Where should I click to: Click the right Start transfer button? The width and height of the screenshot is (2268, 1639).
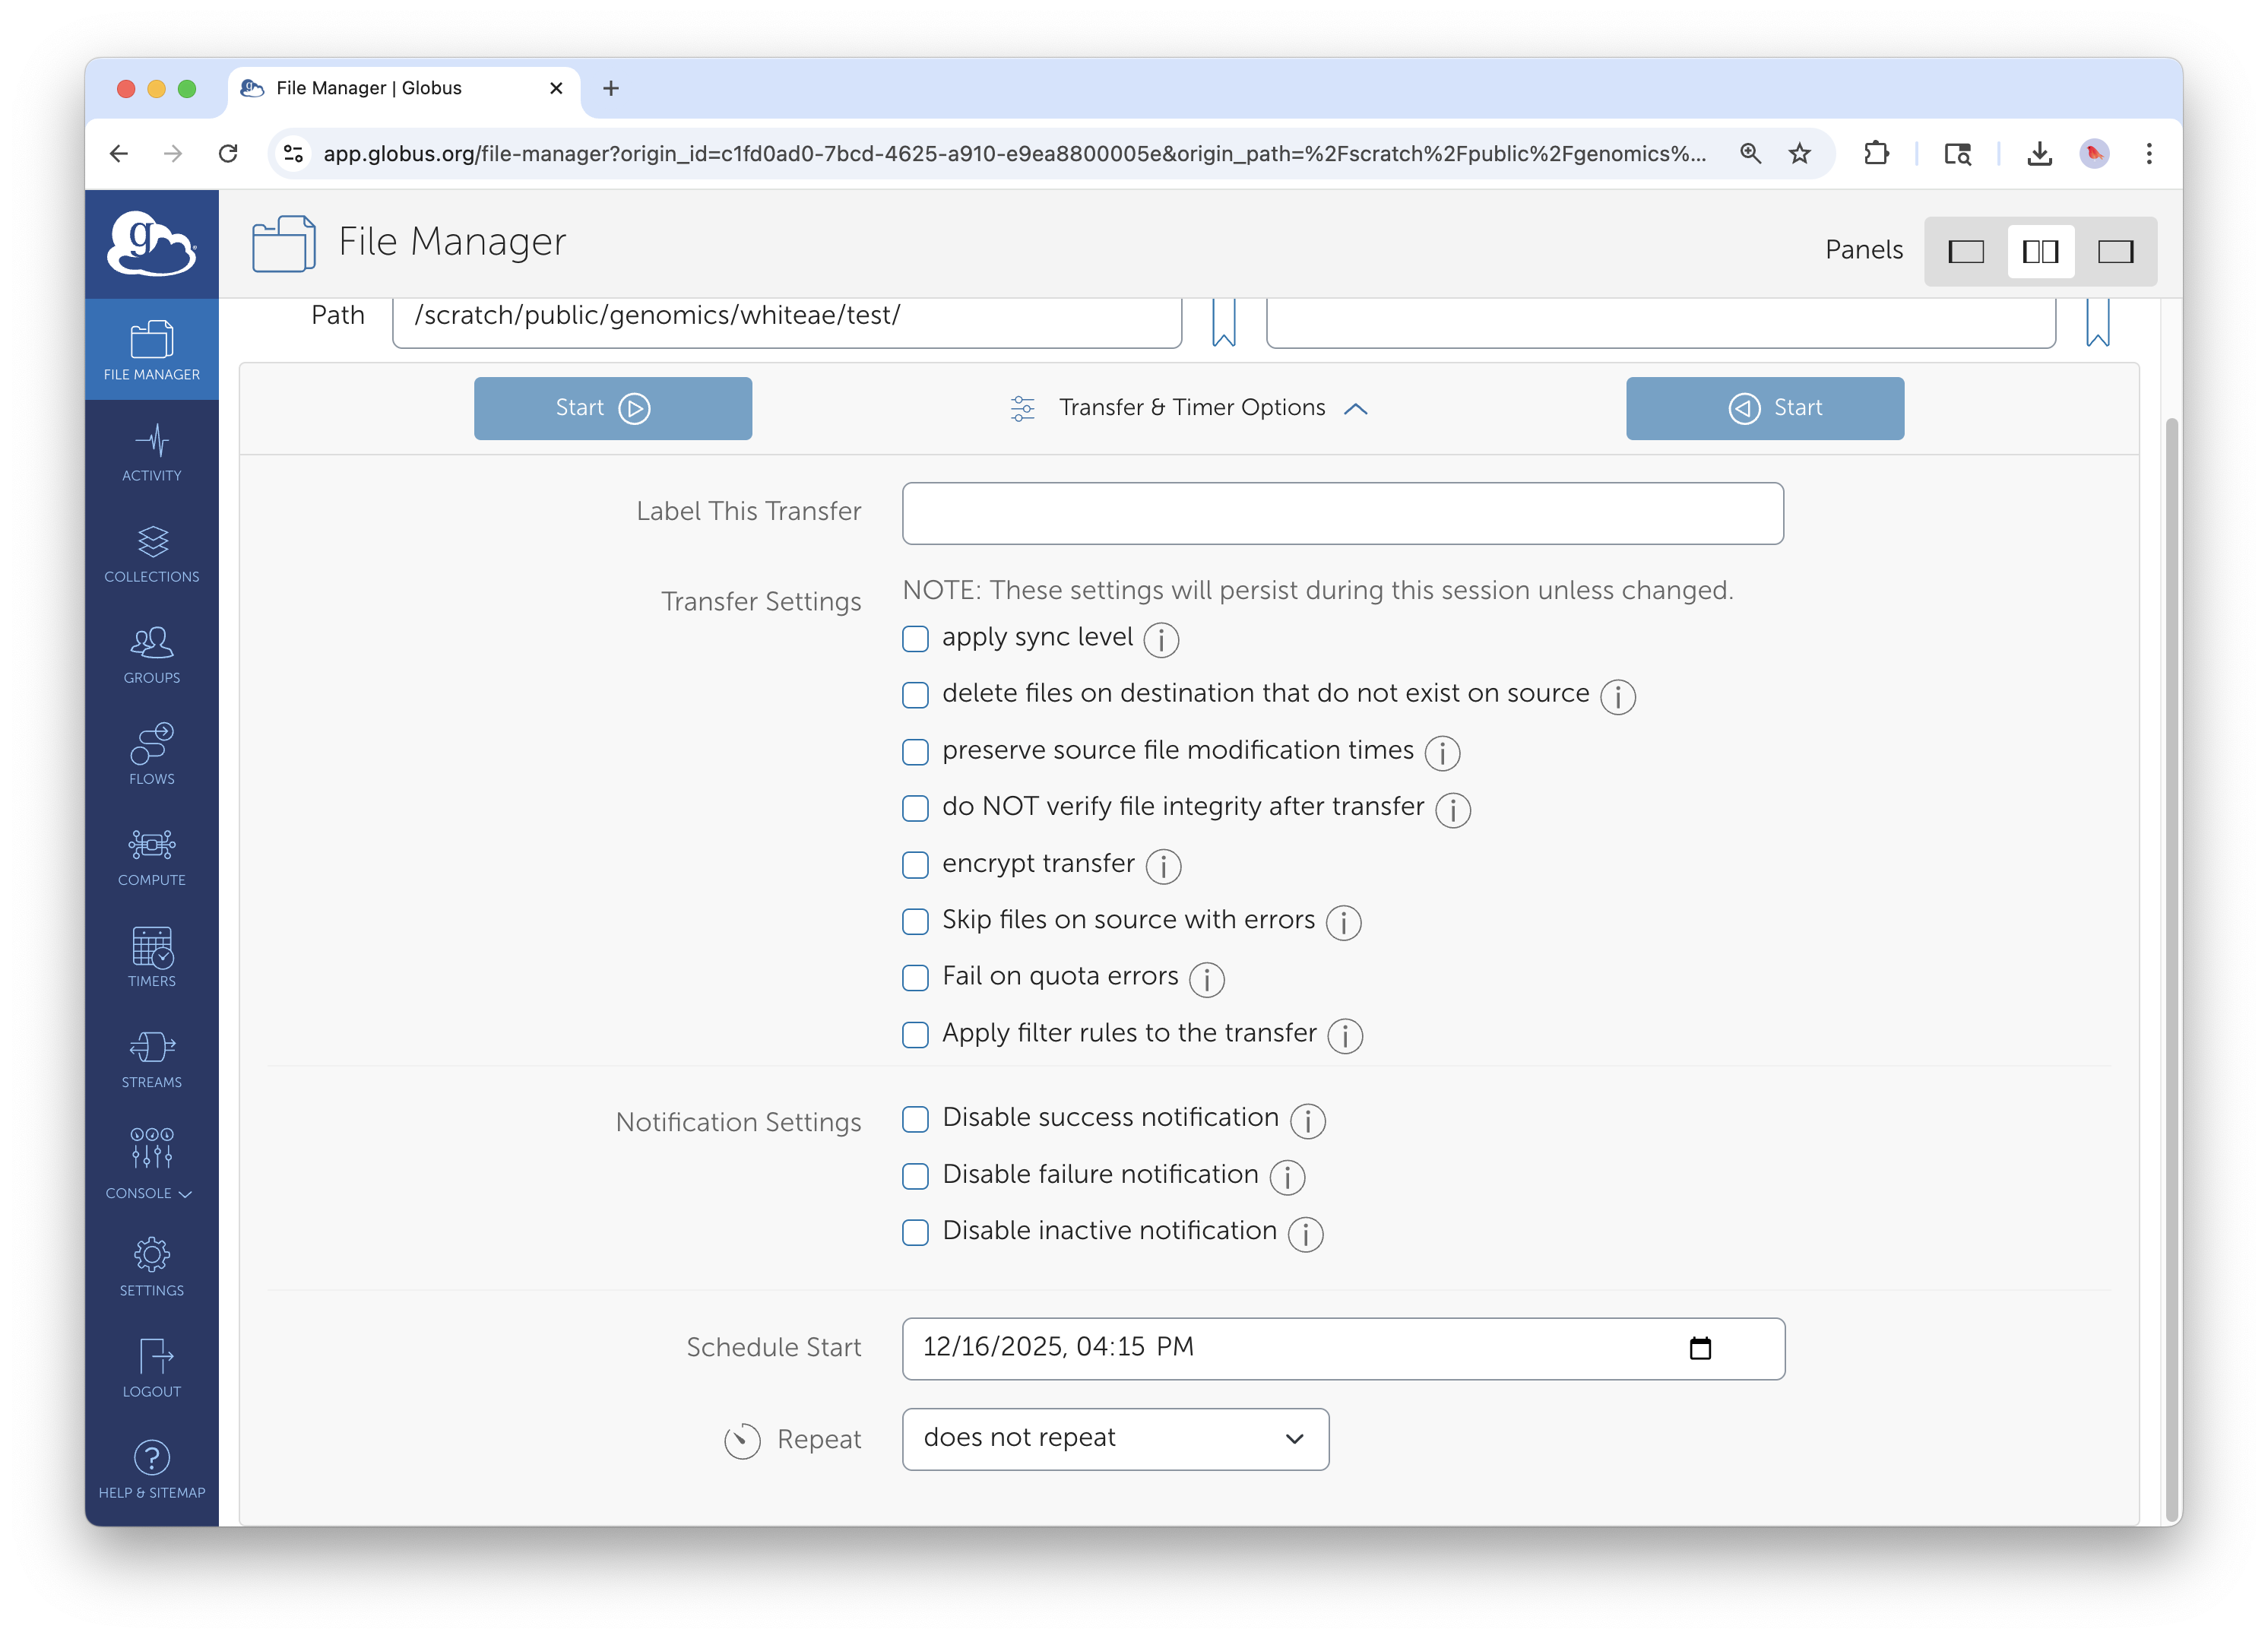[1764, 408]
